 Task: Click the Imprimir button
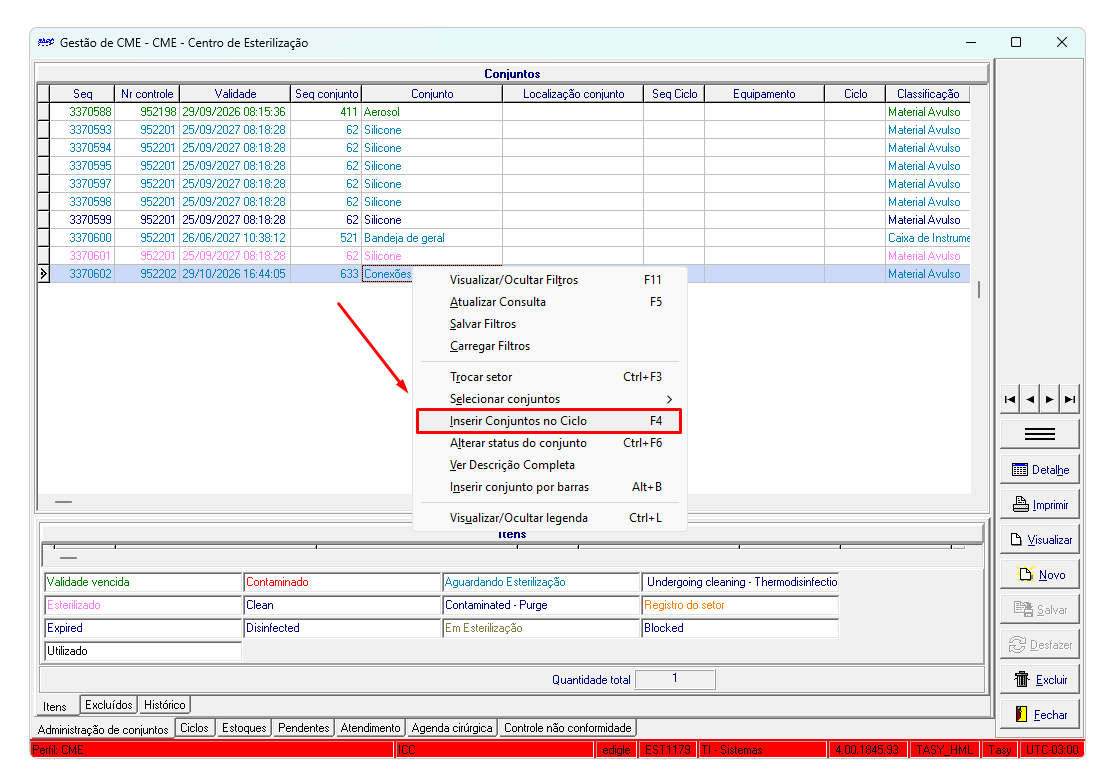1039,505
